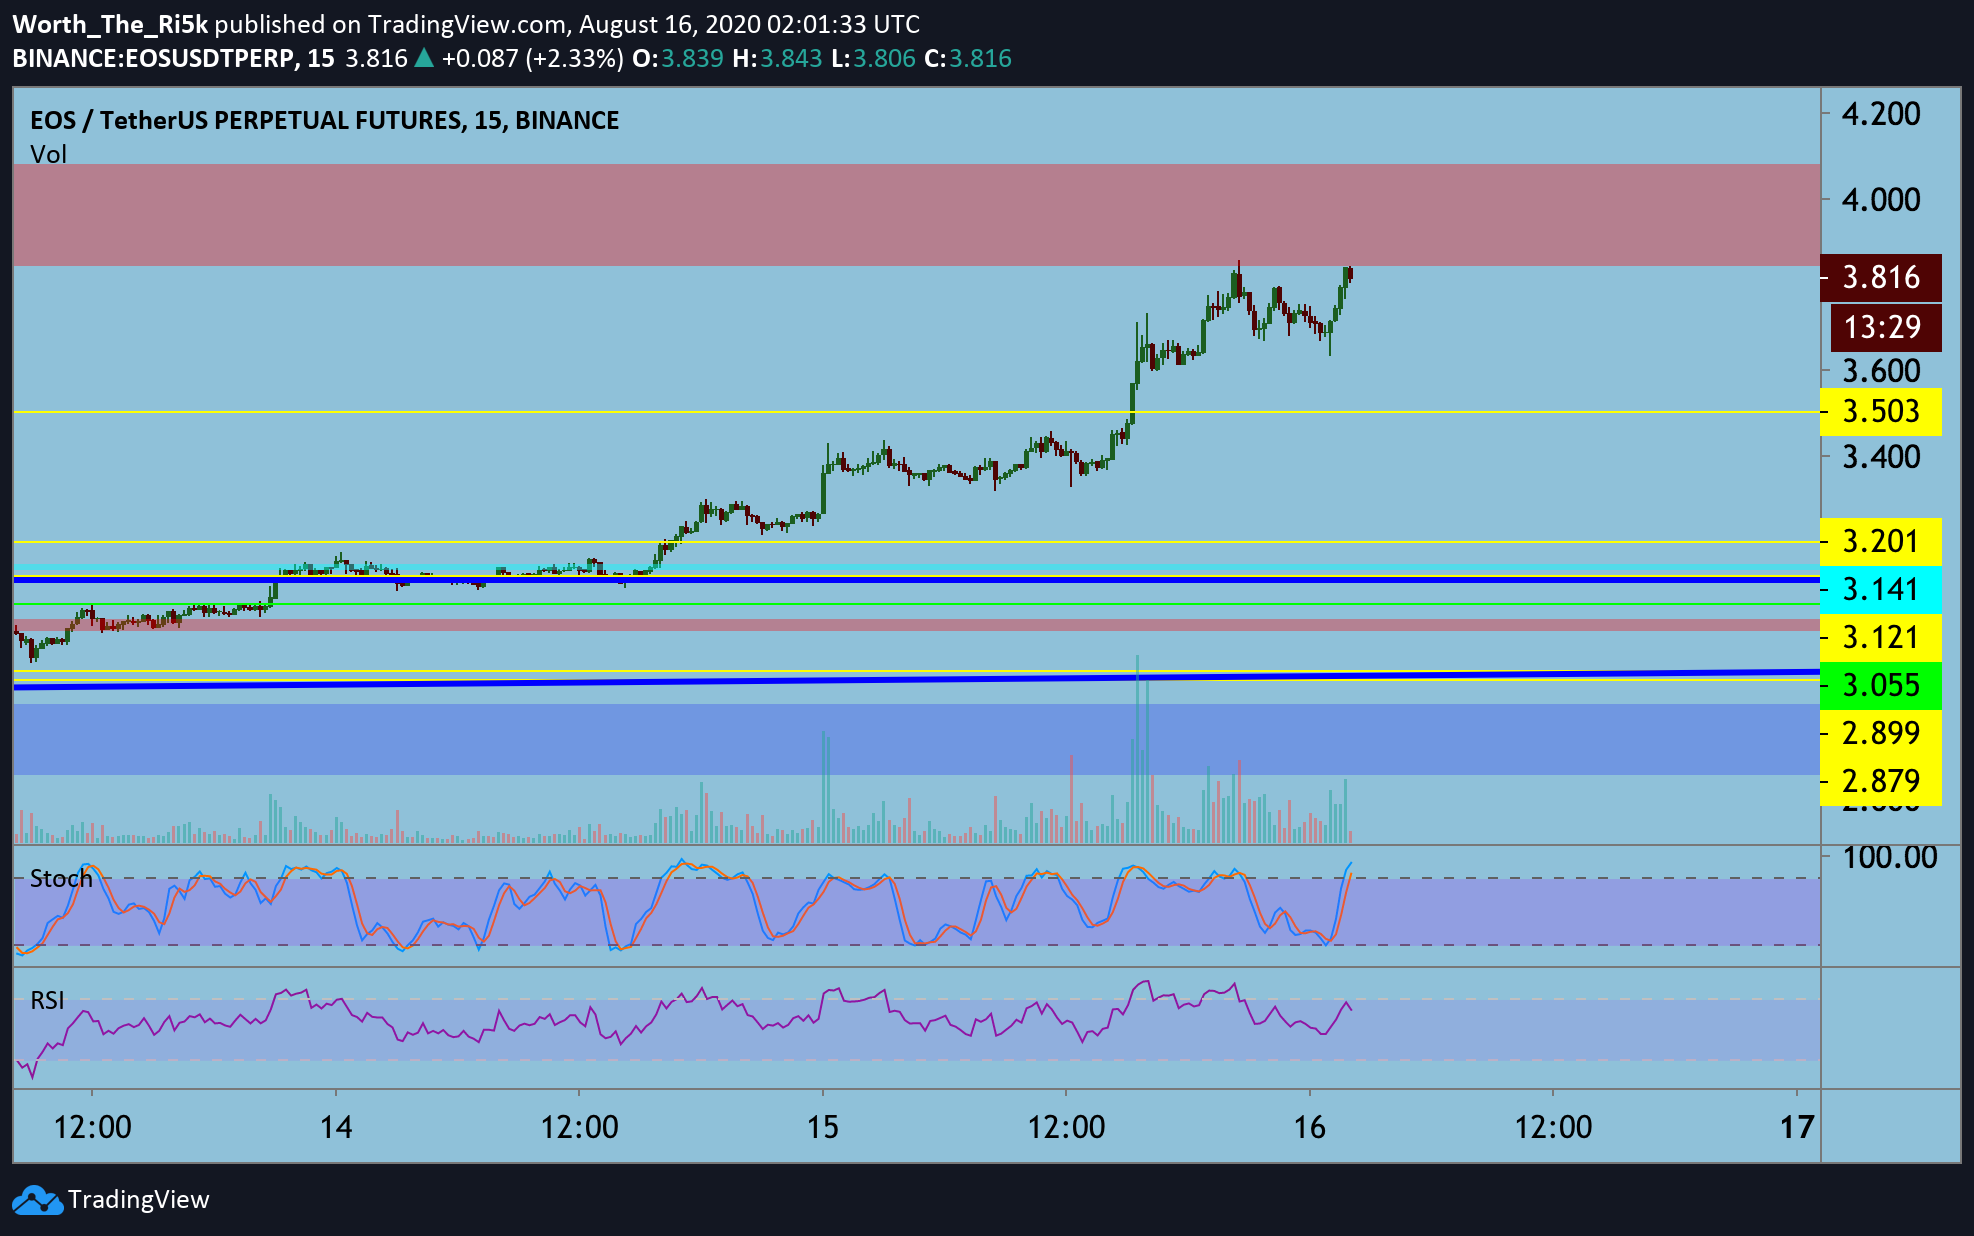Click the candle countdown timer 13:29

(1885, 327)
